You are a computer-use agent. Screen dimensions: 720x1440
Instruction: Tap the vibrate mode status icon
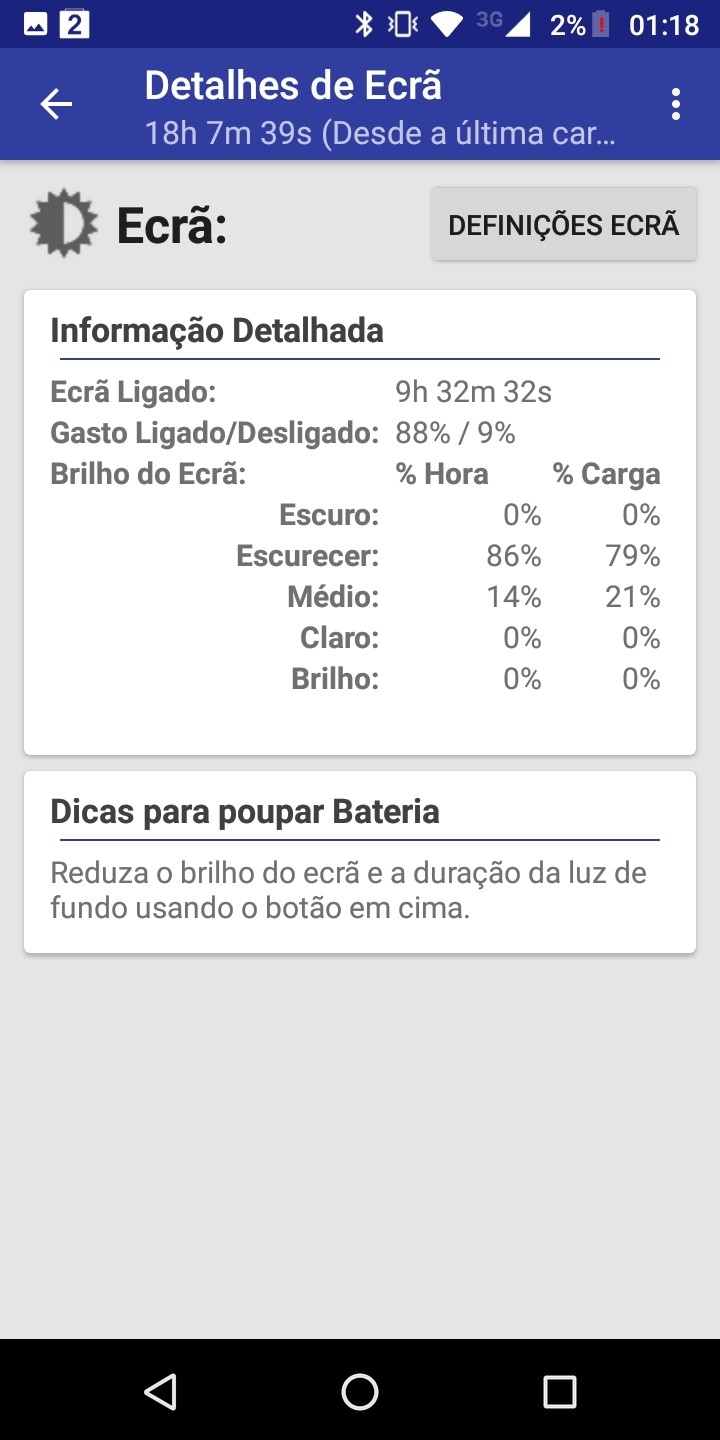point(402,24)
